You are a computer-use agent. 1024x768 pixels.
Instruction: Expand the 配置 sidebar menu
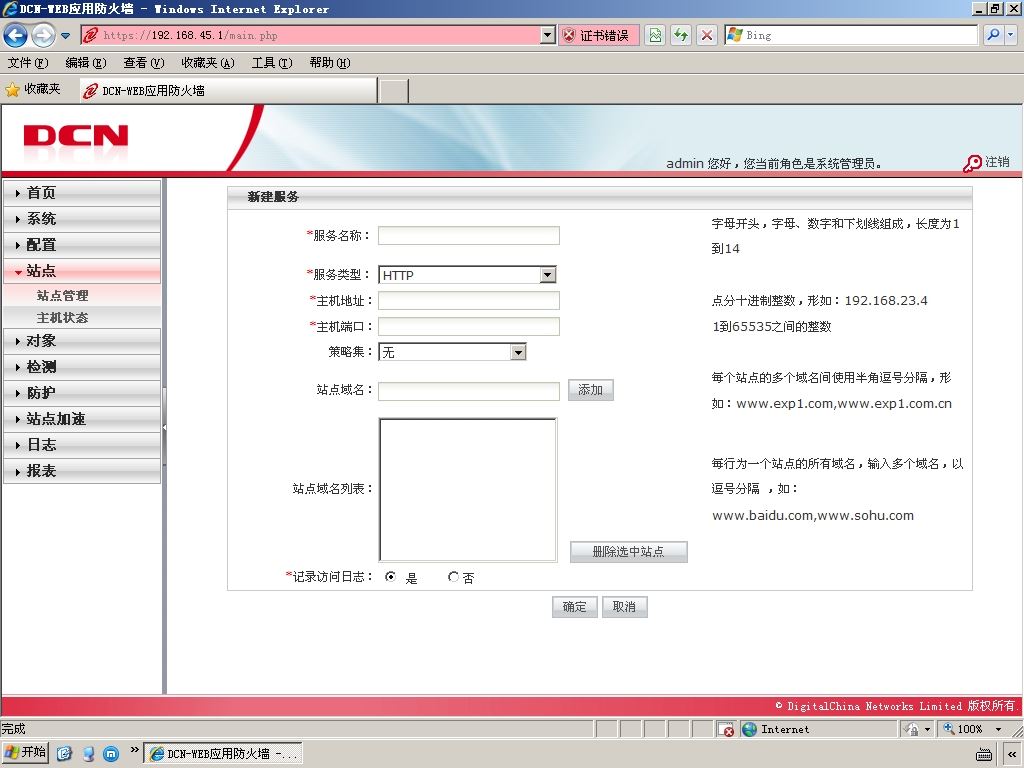[x=82, y=246]
